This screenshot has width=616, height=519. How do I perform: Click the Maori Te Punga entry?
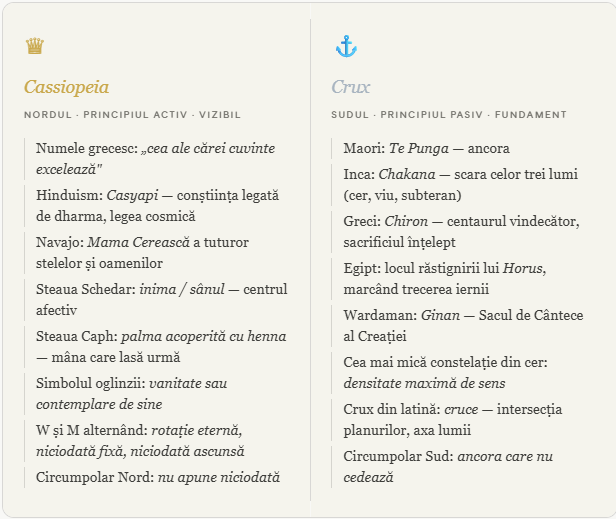426,148
